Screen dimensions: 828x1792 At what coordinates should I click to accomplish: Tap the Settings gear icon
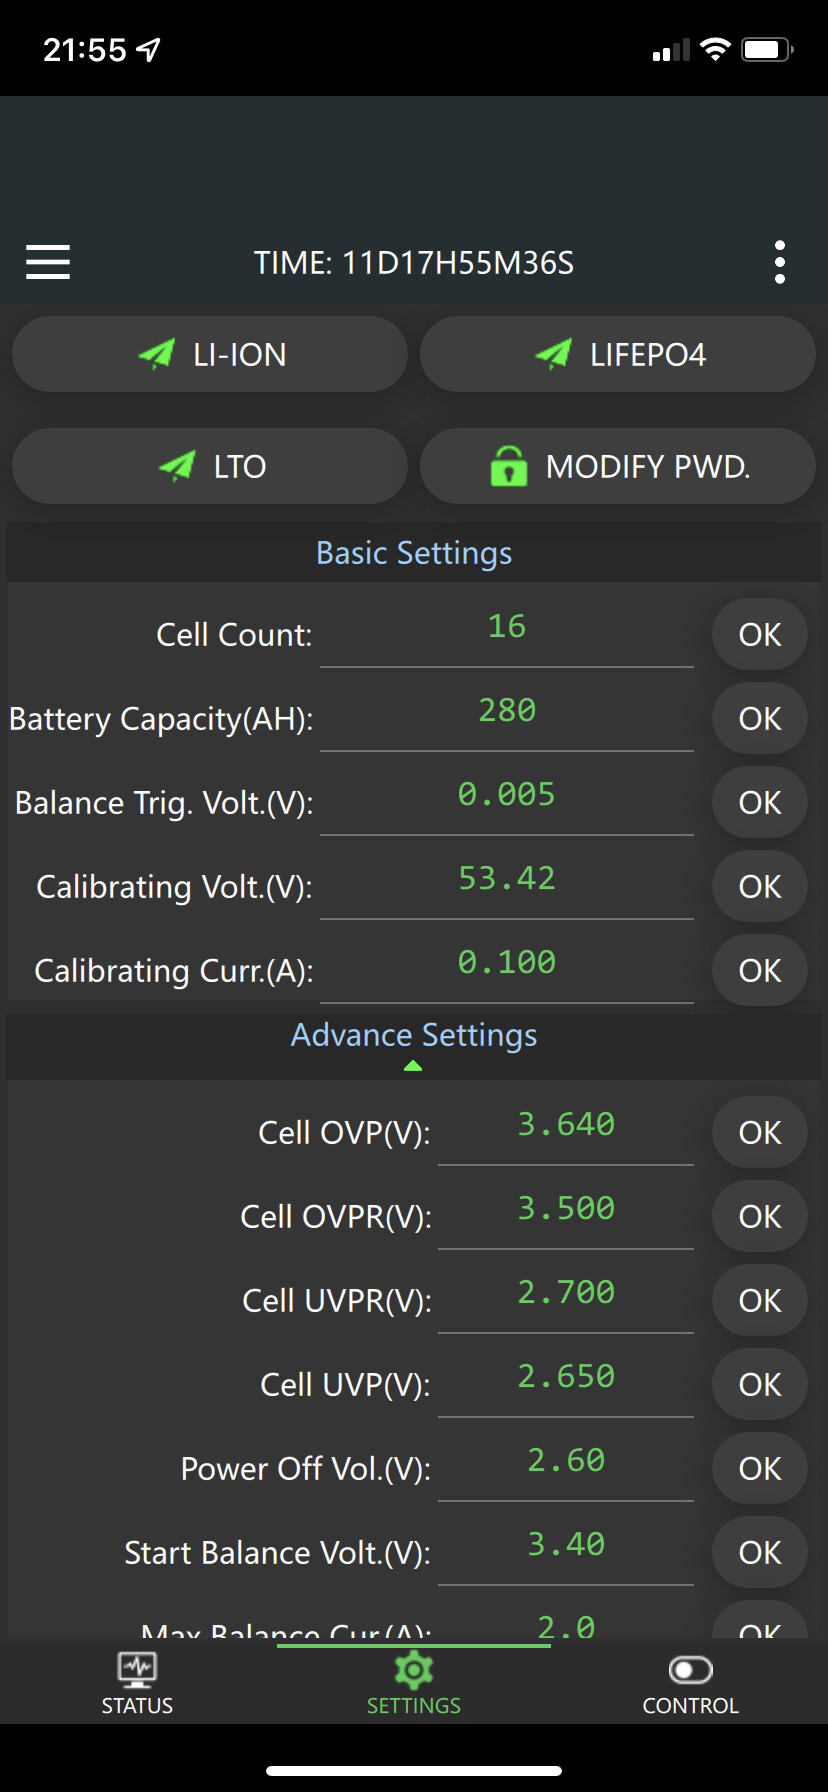point(413,1670)
